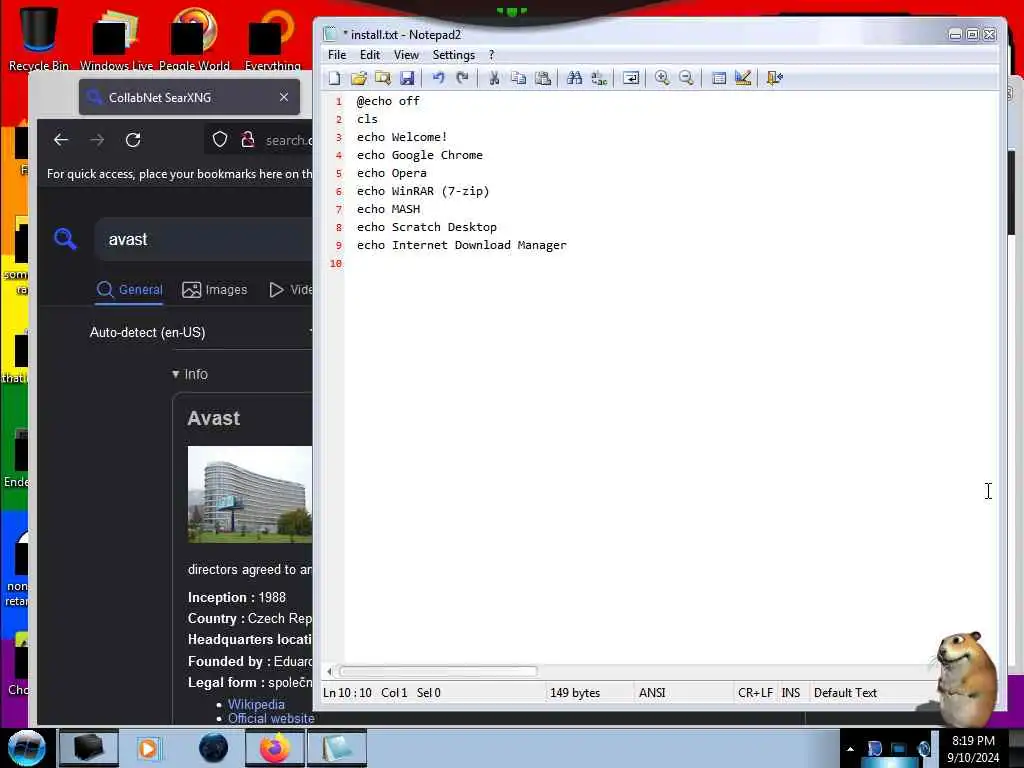The width and height of the screenshot is (1024, 768).
Task: Click scrollbar left arrow in Notepad2
Action: point(329,671)
